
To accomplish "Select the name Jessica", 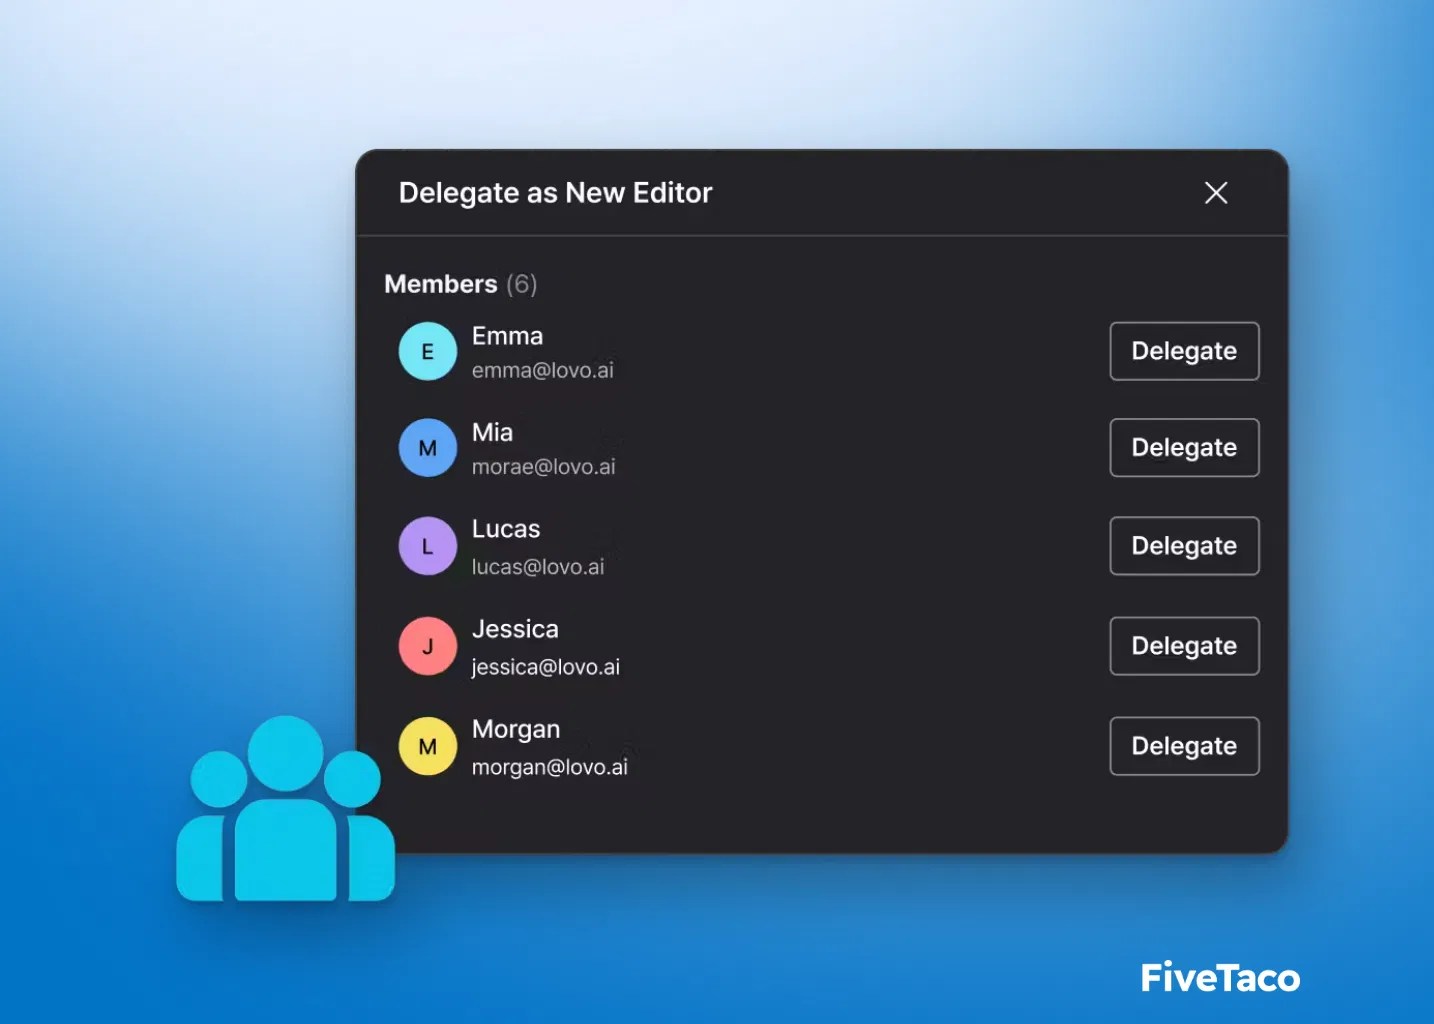I will point(515,629).
